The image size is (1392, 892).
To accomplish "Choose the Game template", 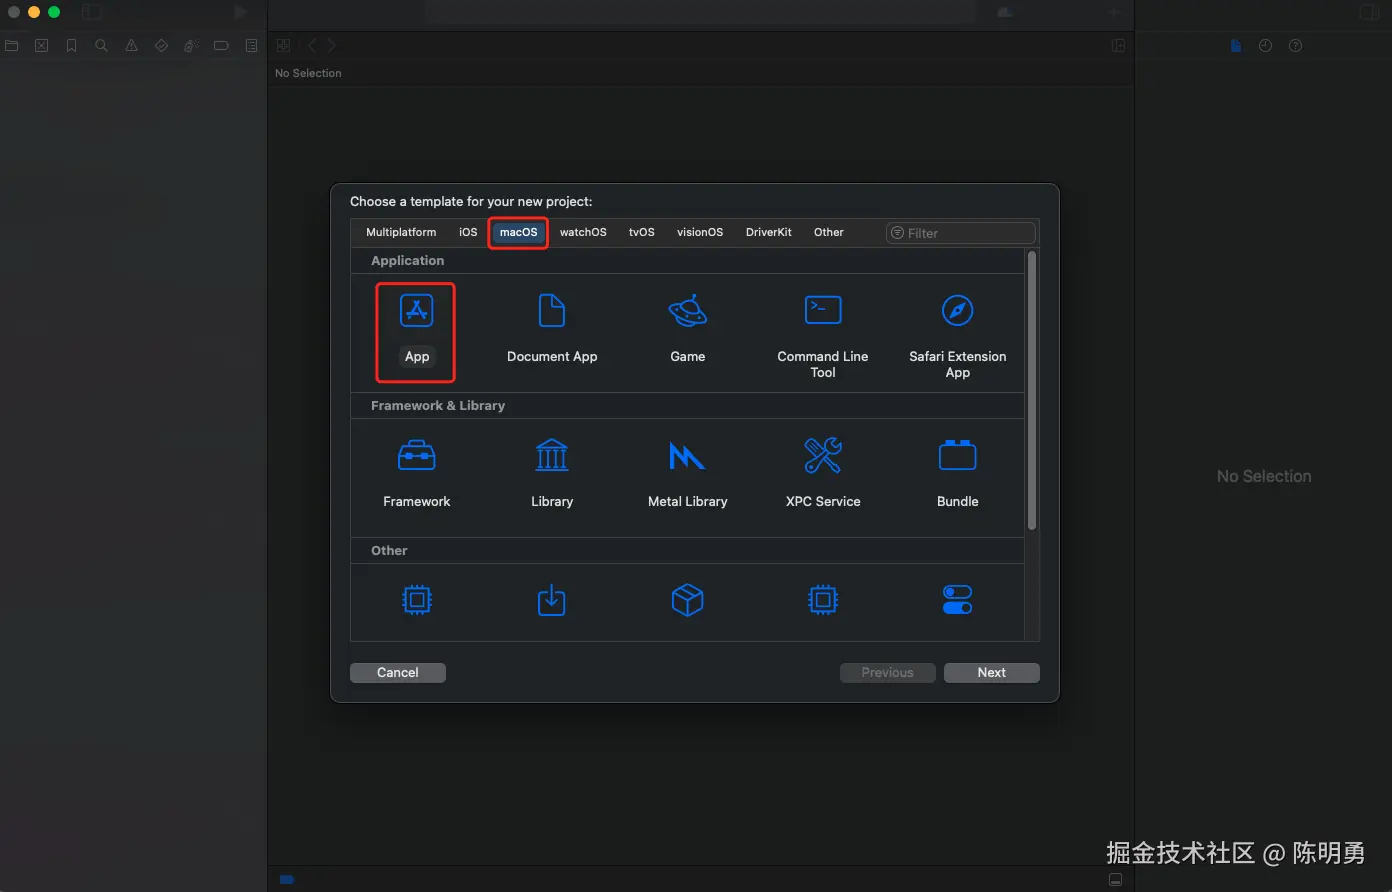I will (688, 329).
